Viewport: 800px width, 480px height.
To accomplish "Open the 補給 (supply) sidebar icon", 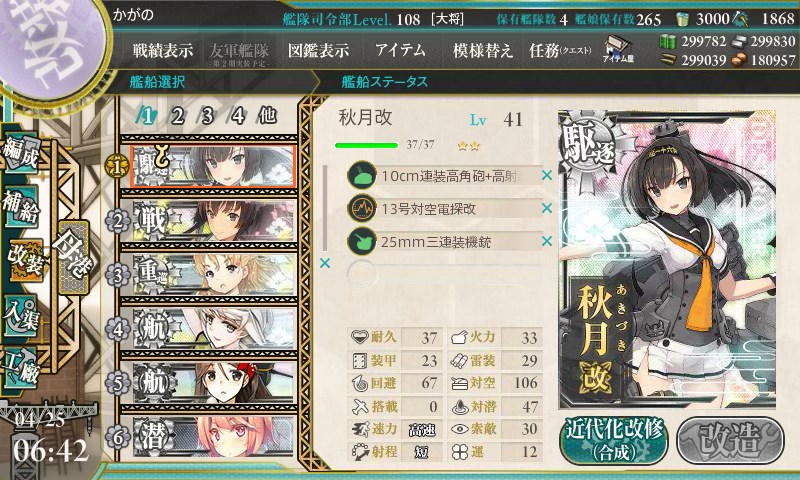I will click(x=20, y=206).
